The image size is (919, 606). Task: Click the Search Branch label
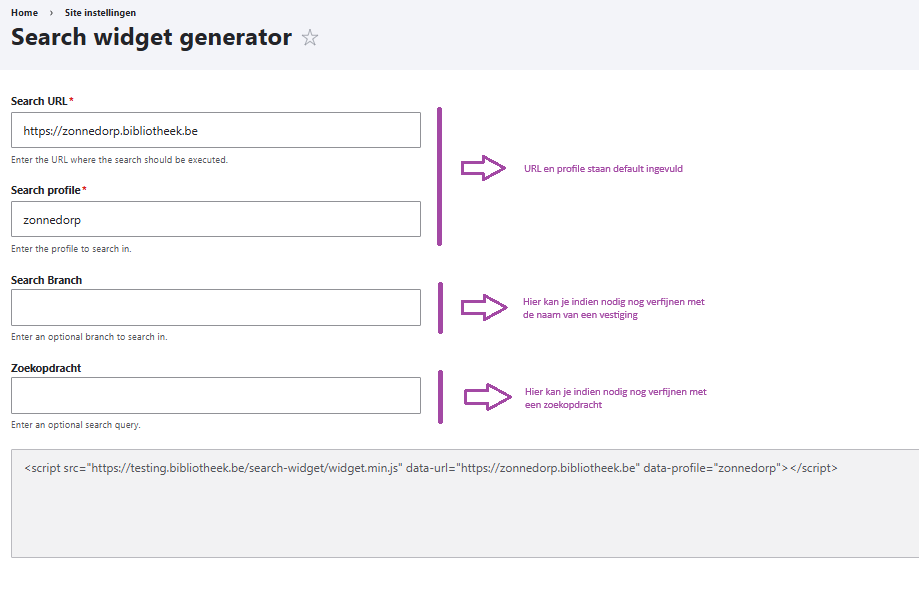pyautogui.click(x=46, y=280)
